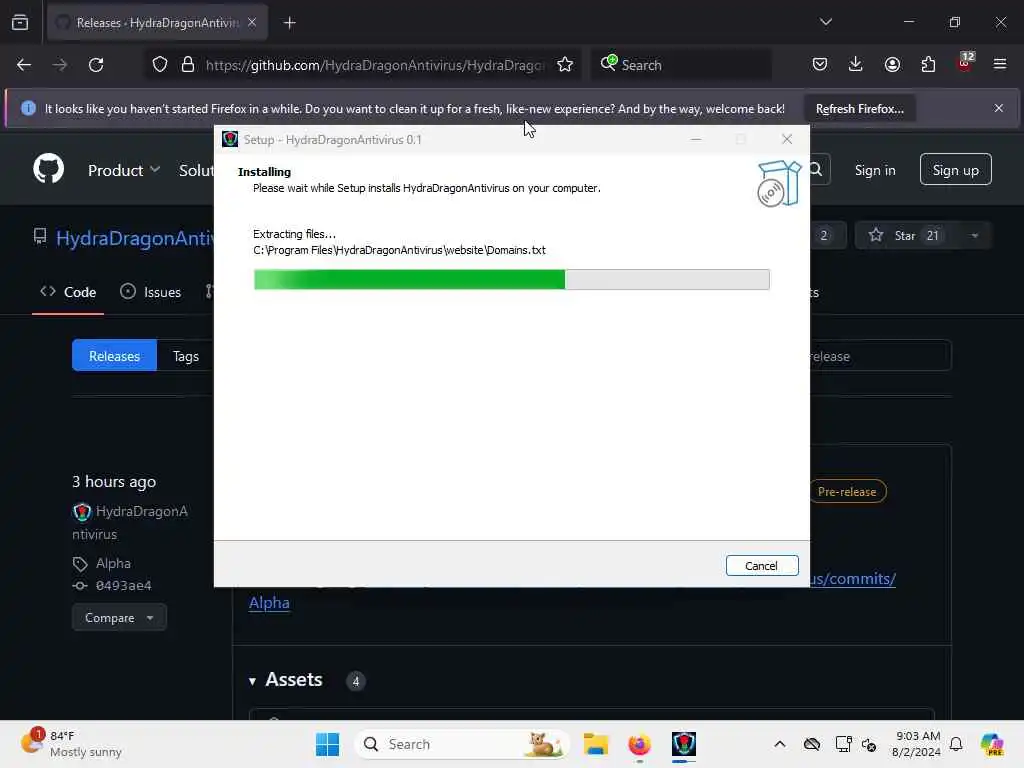Reload the current Firefox page
This screenshot has height=768, width=1024.
pos(96,65)
